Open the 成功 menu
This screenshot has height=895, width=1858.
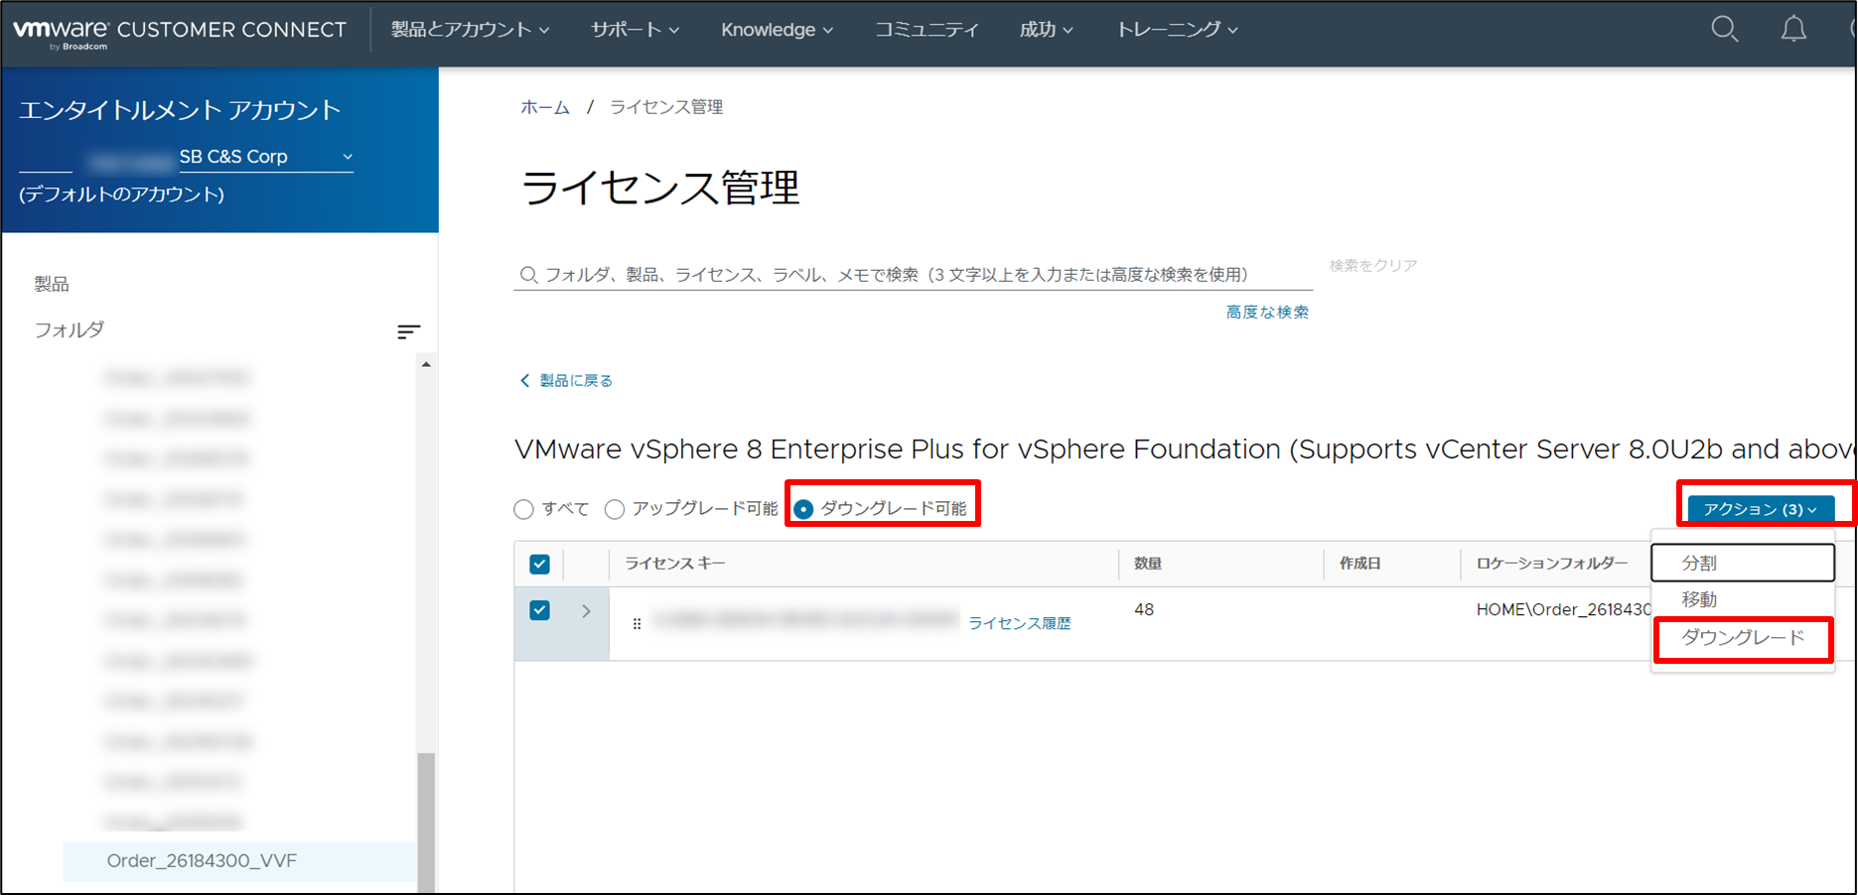1046,30
